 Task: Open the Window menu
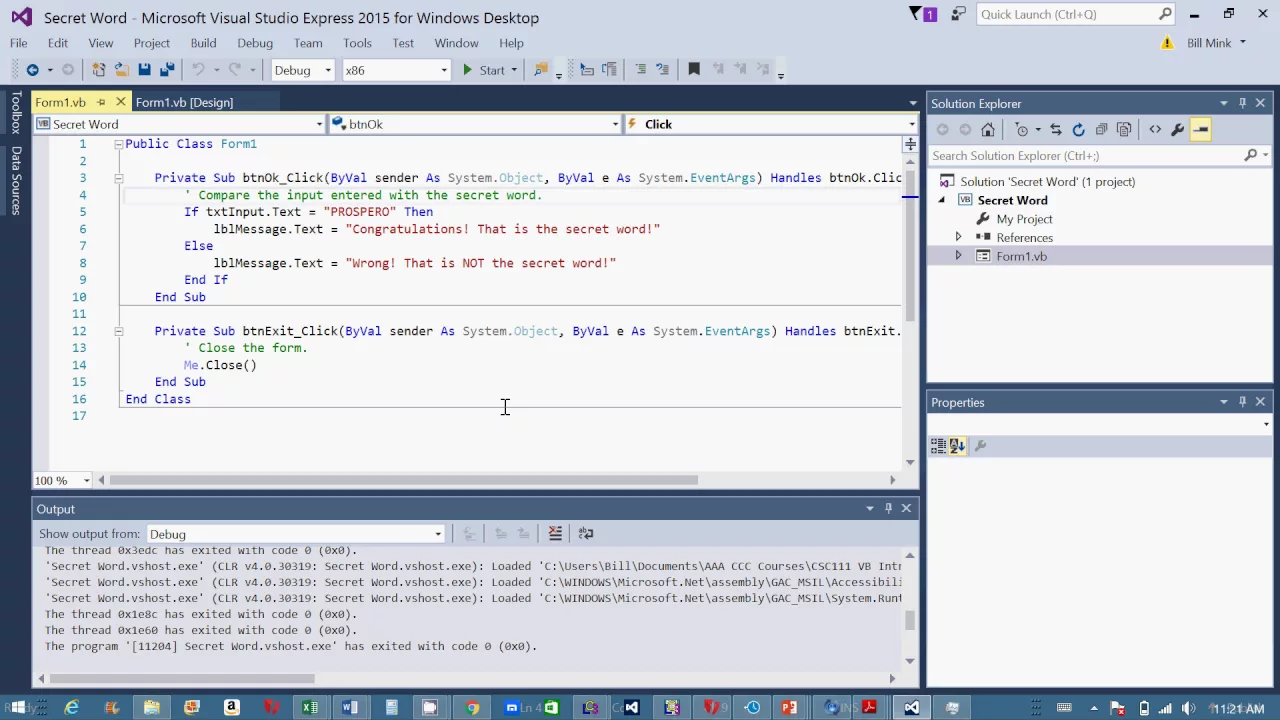pos(456,43)
